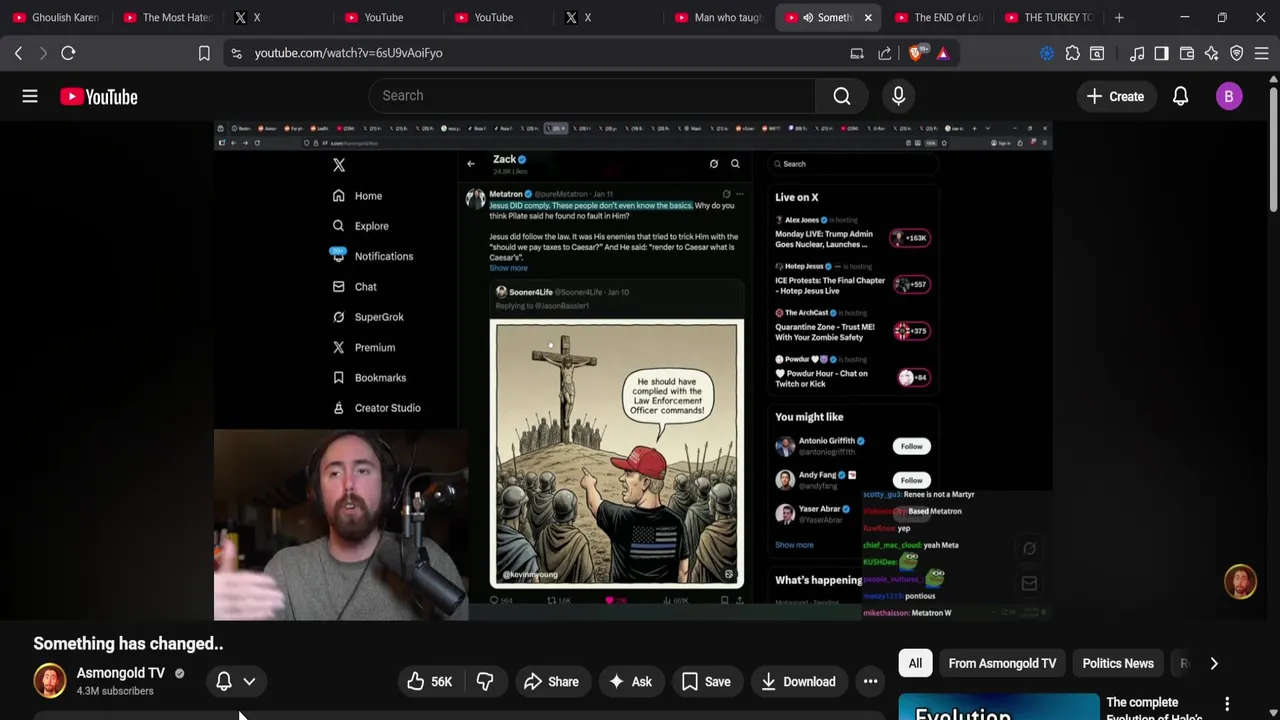Open a new browser tab
This screenshot has width=1280, height=720.
point(1119,17)
